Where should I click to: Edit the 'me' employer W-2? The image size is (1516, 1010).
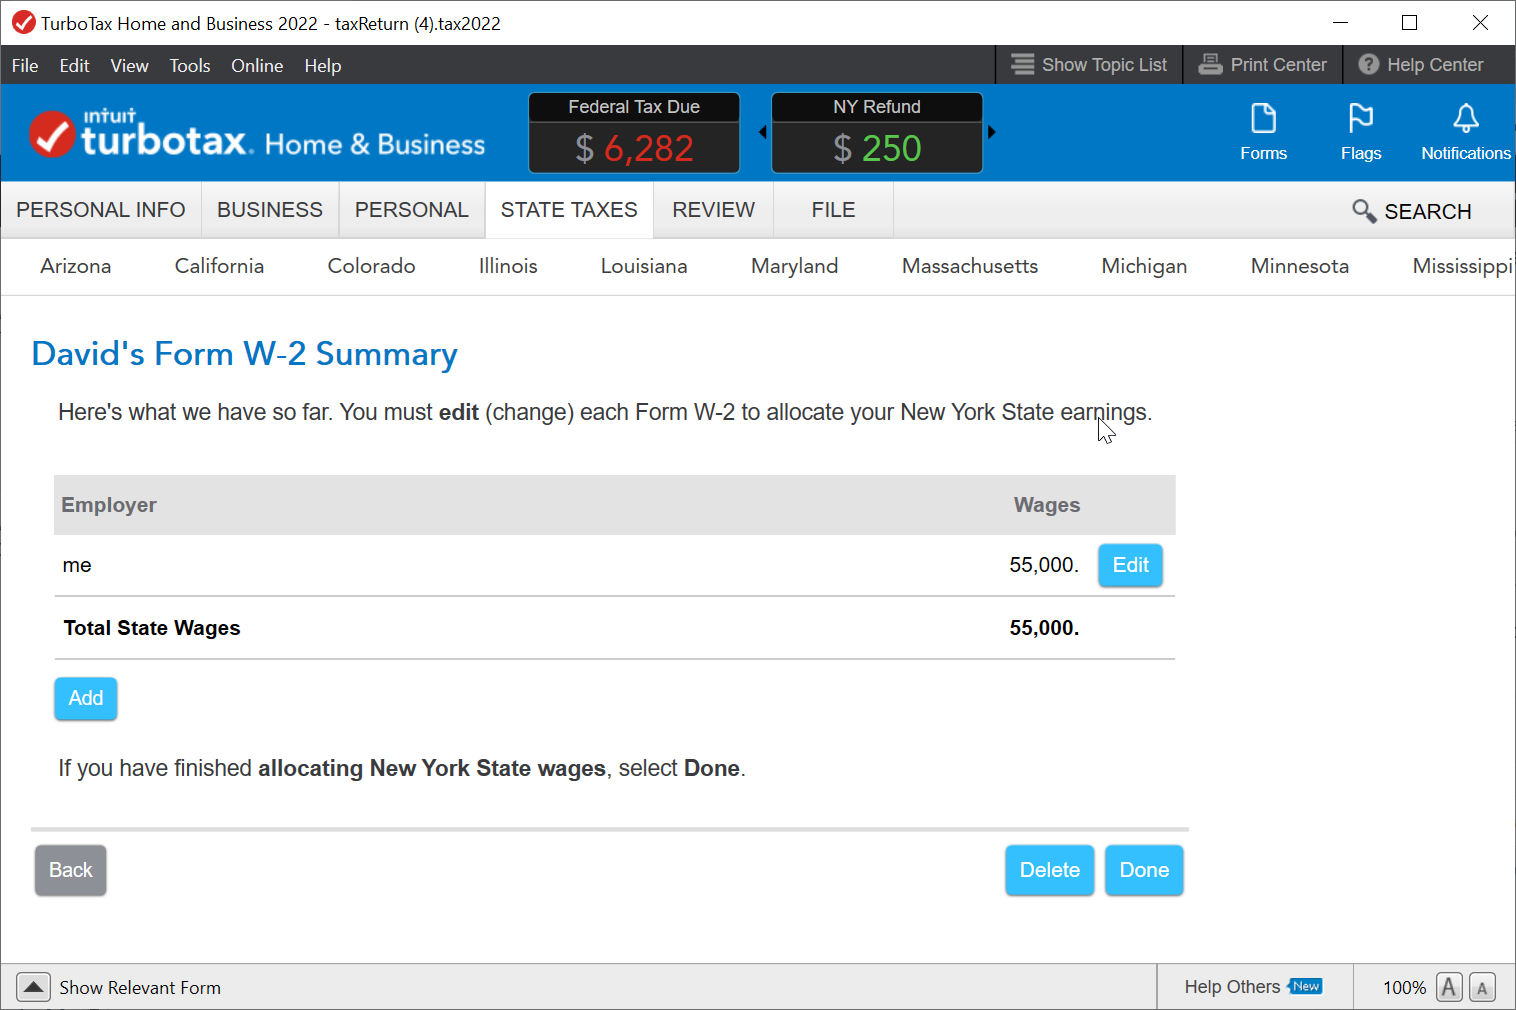click(1130, 565)
